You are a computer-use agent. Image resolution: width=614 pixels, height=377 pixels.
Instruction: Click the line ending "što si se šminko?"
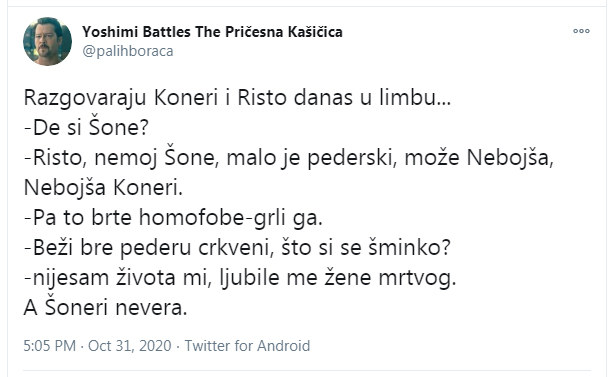tap(237, 248)
